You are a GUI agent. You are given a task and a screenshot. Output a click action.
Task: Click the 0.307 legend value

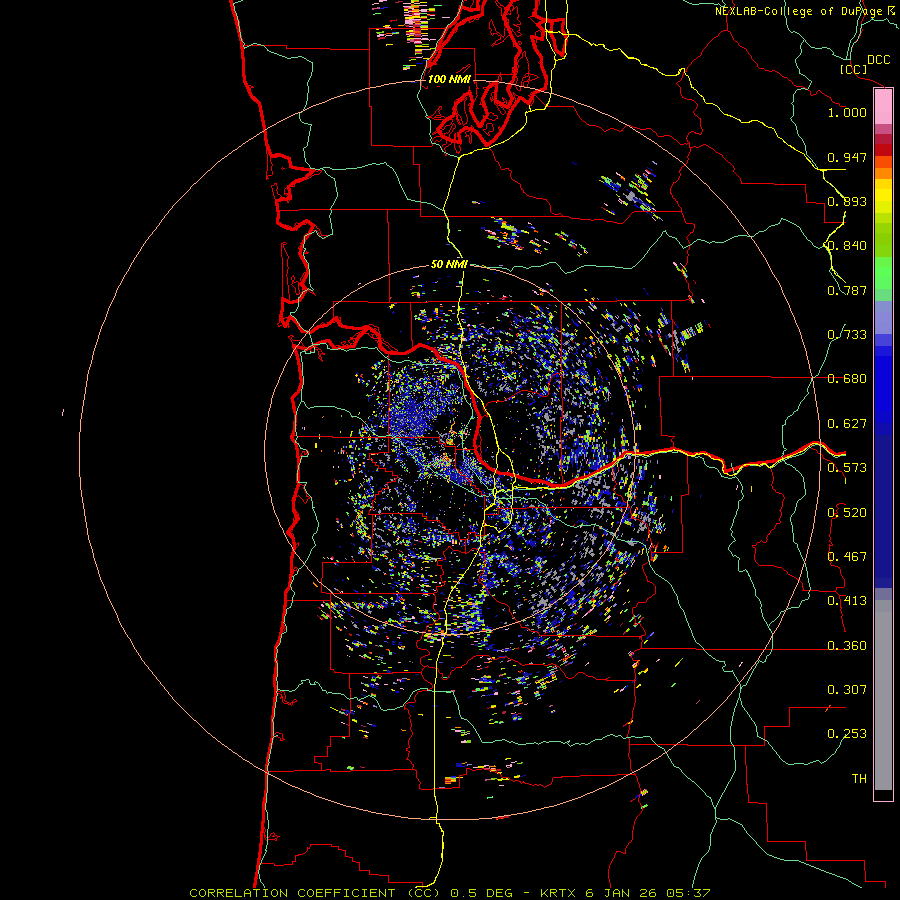click(x=847, y=690)
